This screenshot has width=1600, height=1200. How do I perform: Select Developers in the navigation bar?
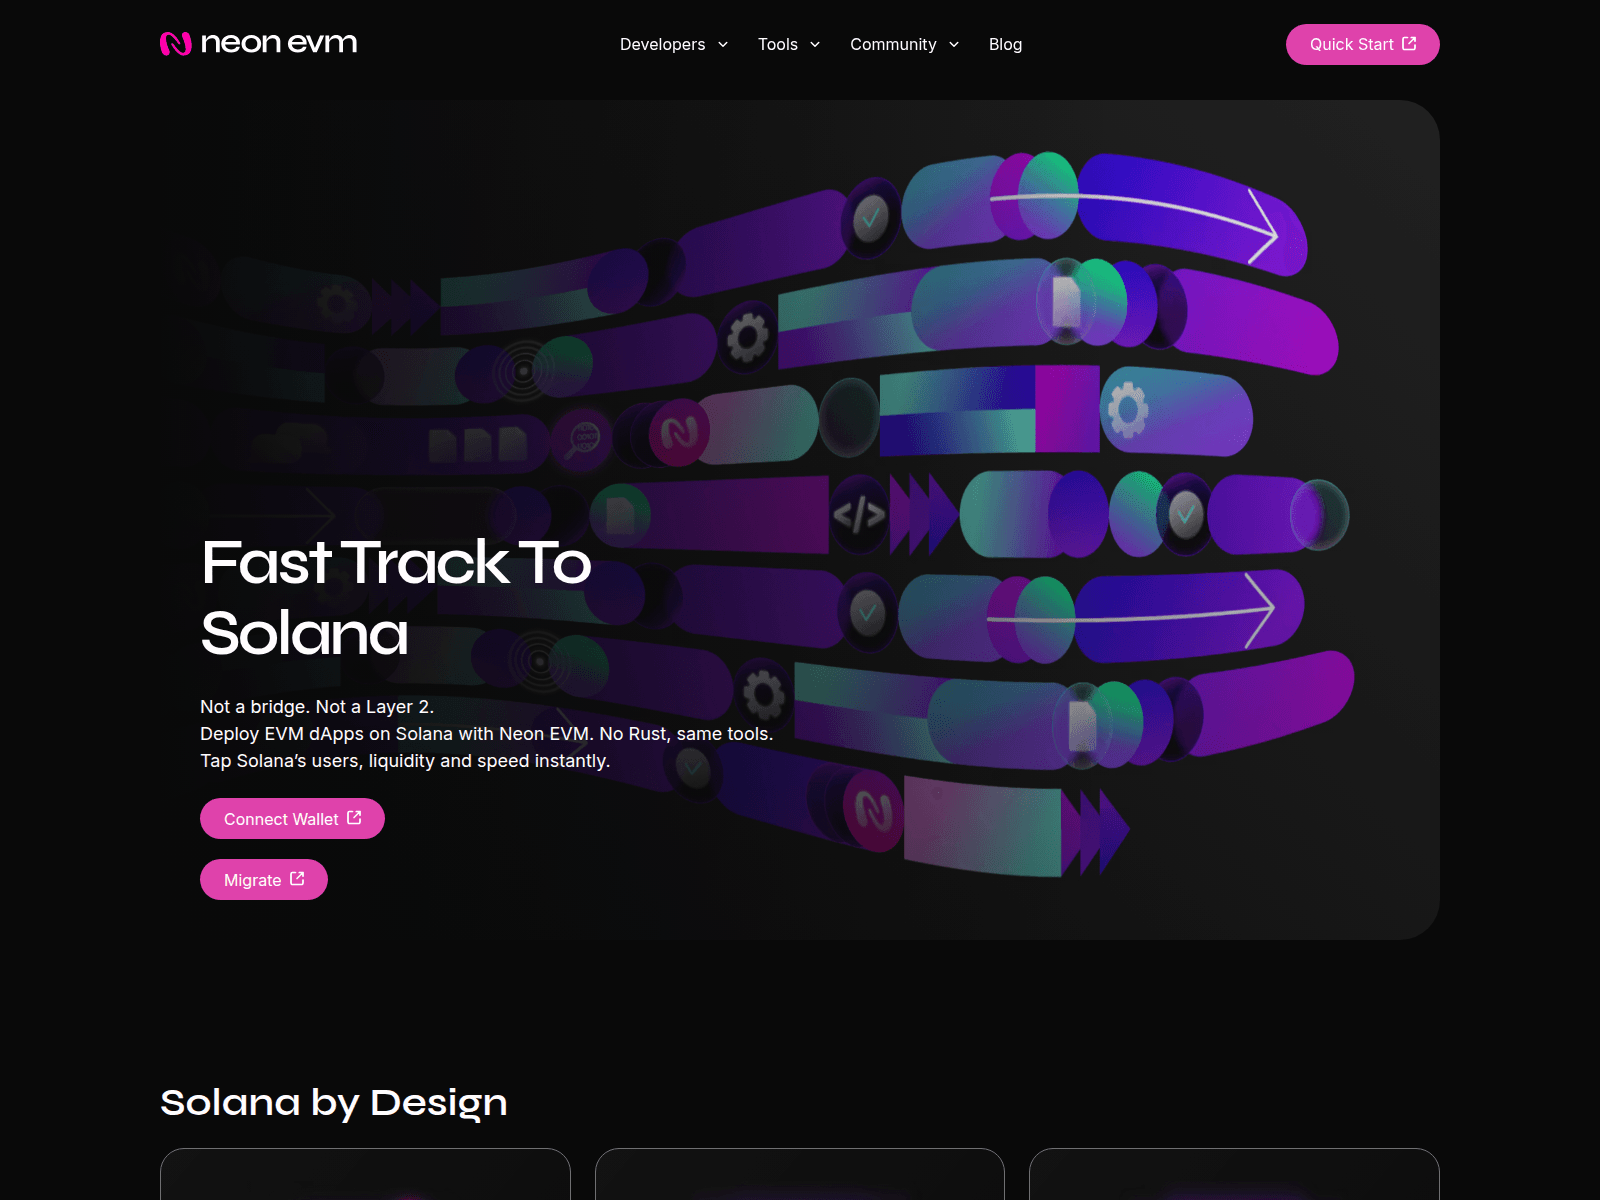pyautogui.click(x=661, y=44)
